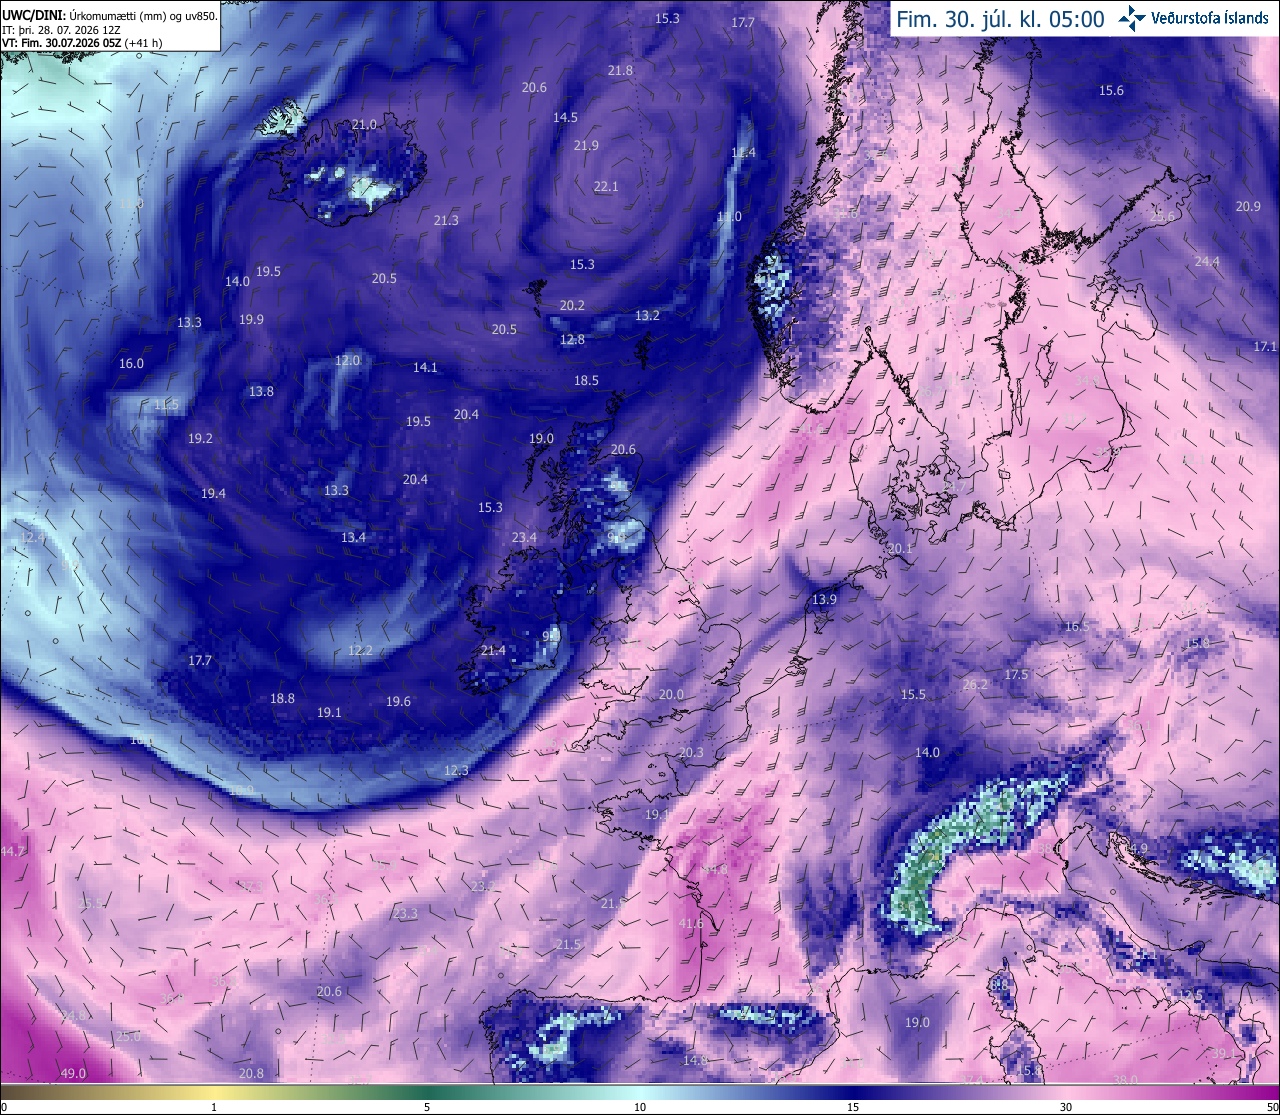Screen dimensions: 1280x1115
Task: Click the UWC/DINI Úrkomumætti title line
Action: (109, 16)
